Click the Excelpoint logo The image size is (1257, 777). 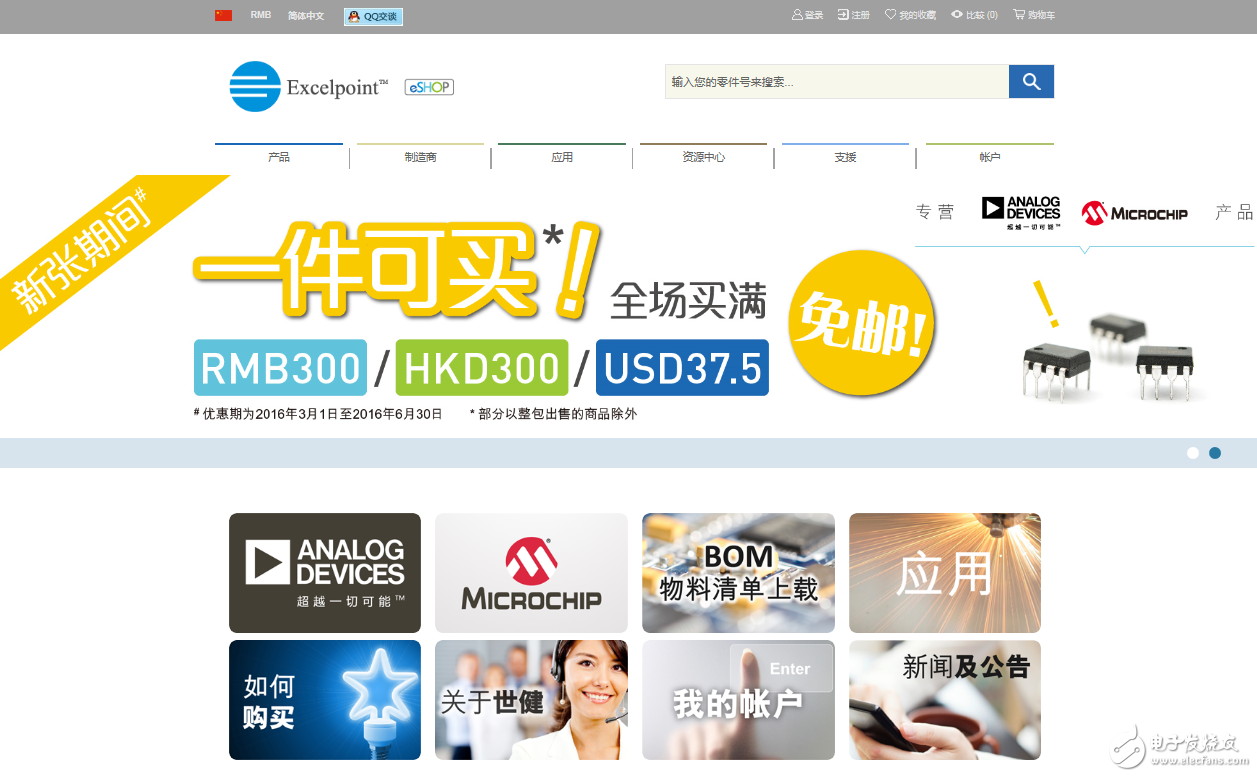click(x=308, y=87)
